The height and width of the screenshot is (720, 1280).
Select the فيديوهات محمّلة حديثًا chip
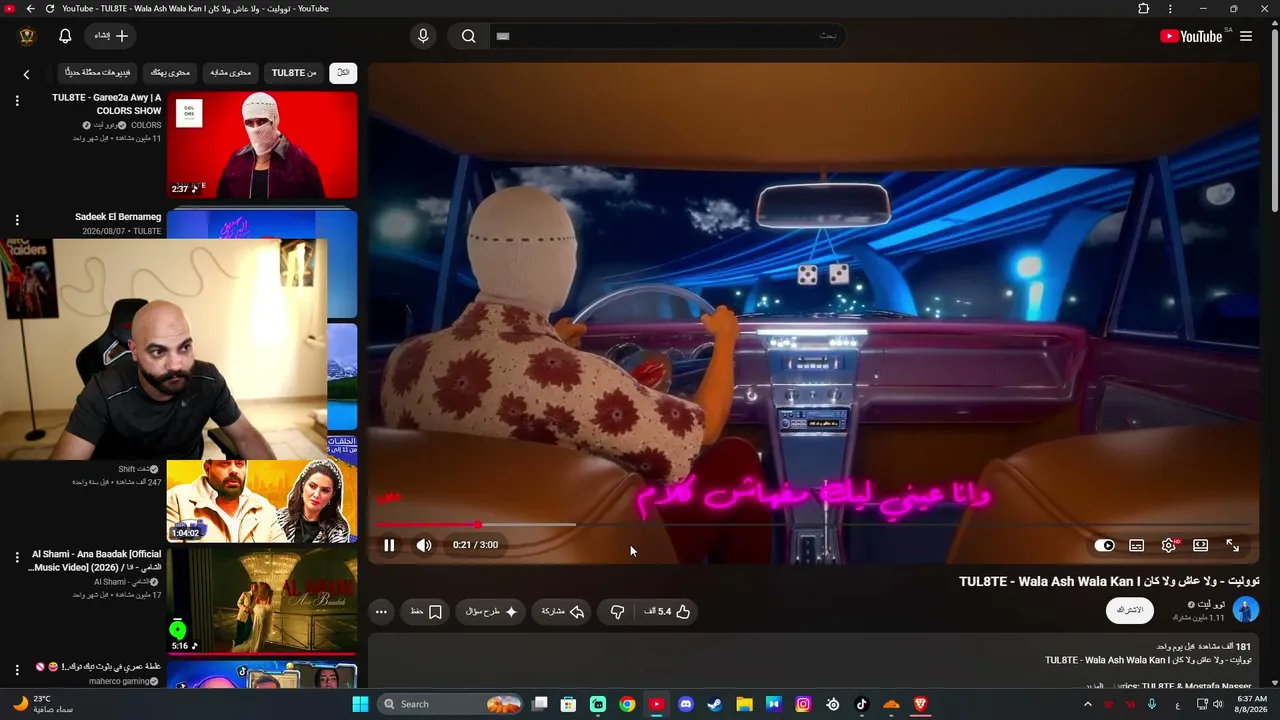click(98, 72)
